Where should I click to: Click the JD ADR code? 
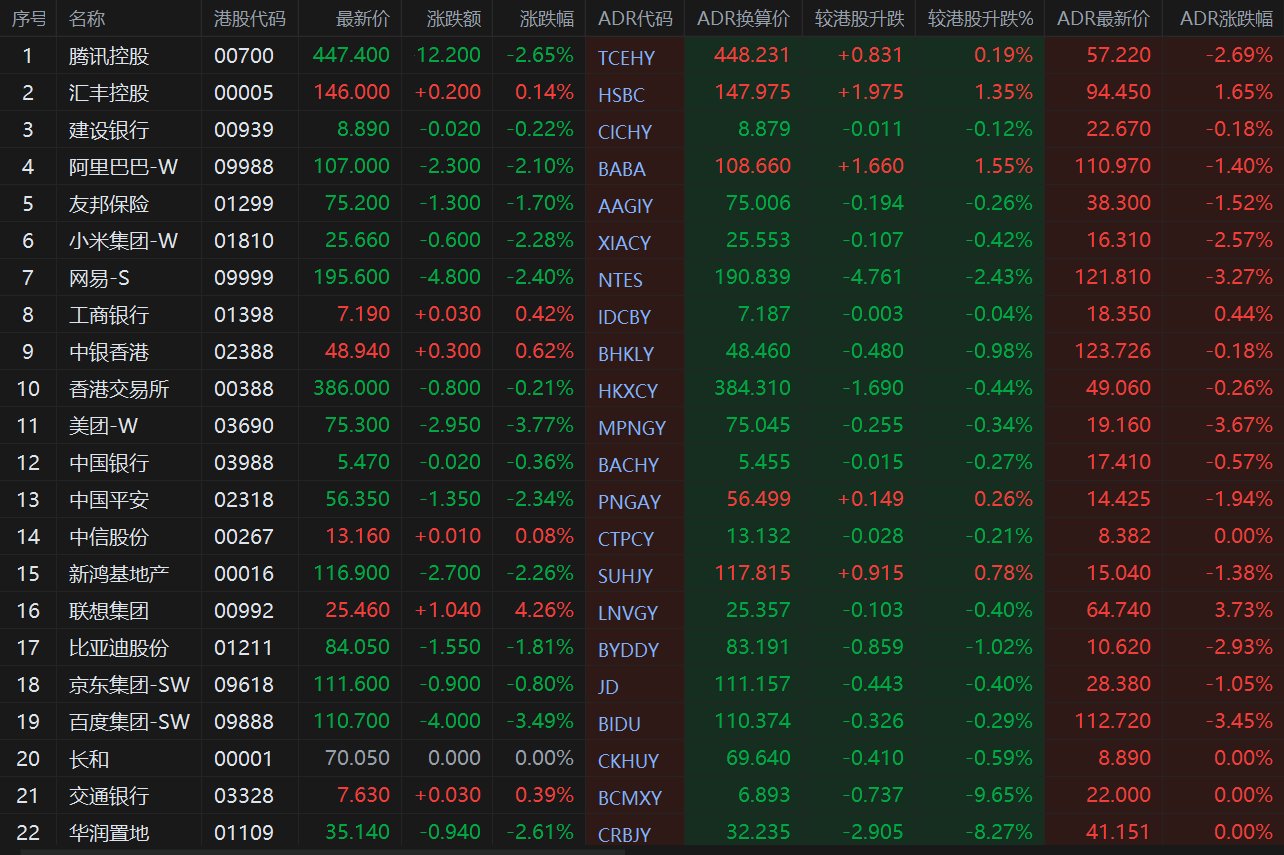coord(608,687)
